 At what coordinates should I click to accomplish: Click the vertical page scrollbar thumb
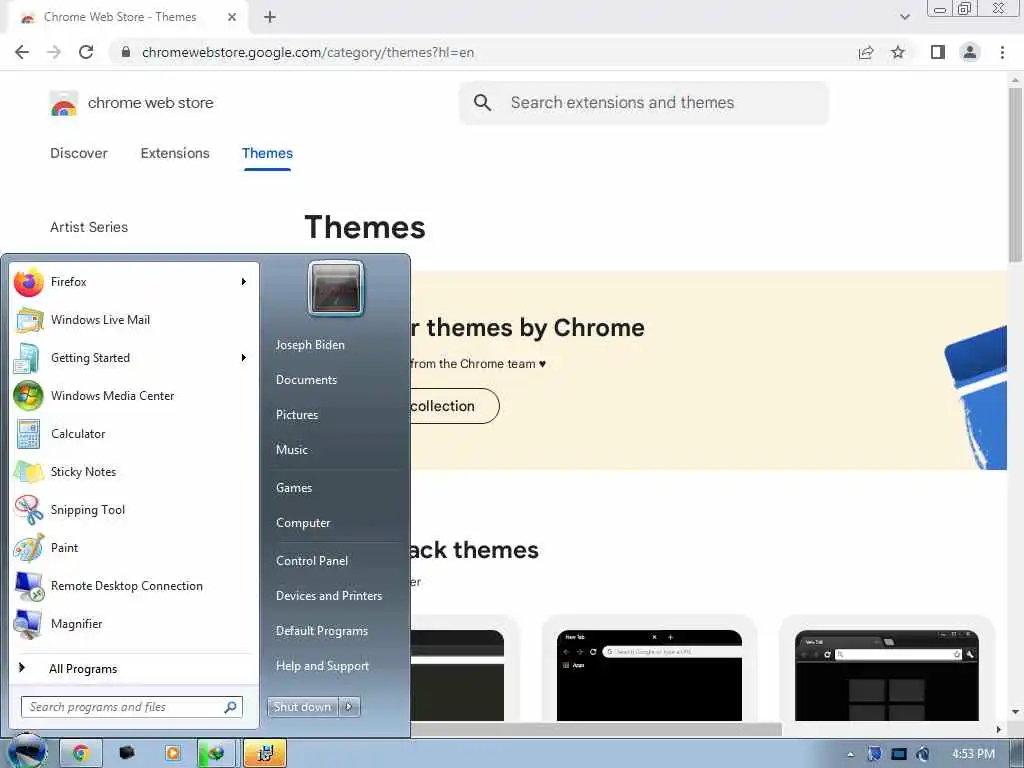click(1015, 175)
